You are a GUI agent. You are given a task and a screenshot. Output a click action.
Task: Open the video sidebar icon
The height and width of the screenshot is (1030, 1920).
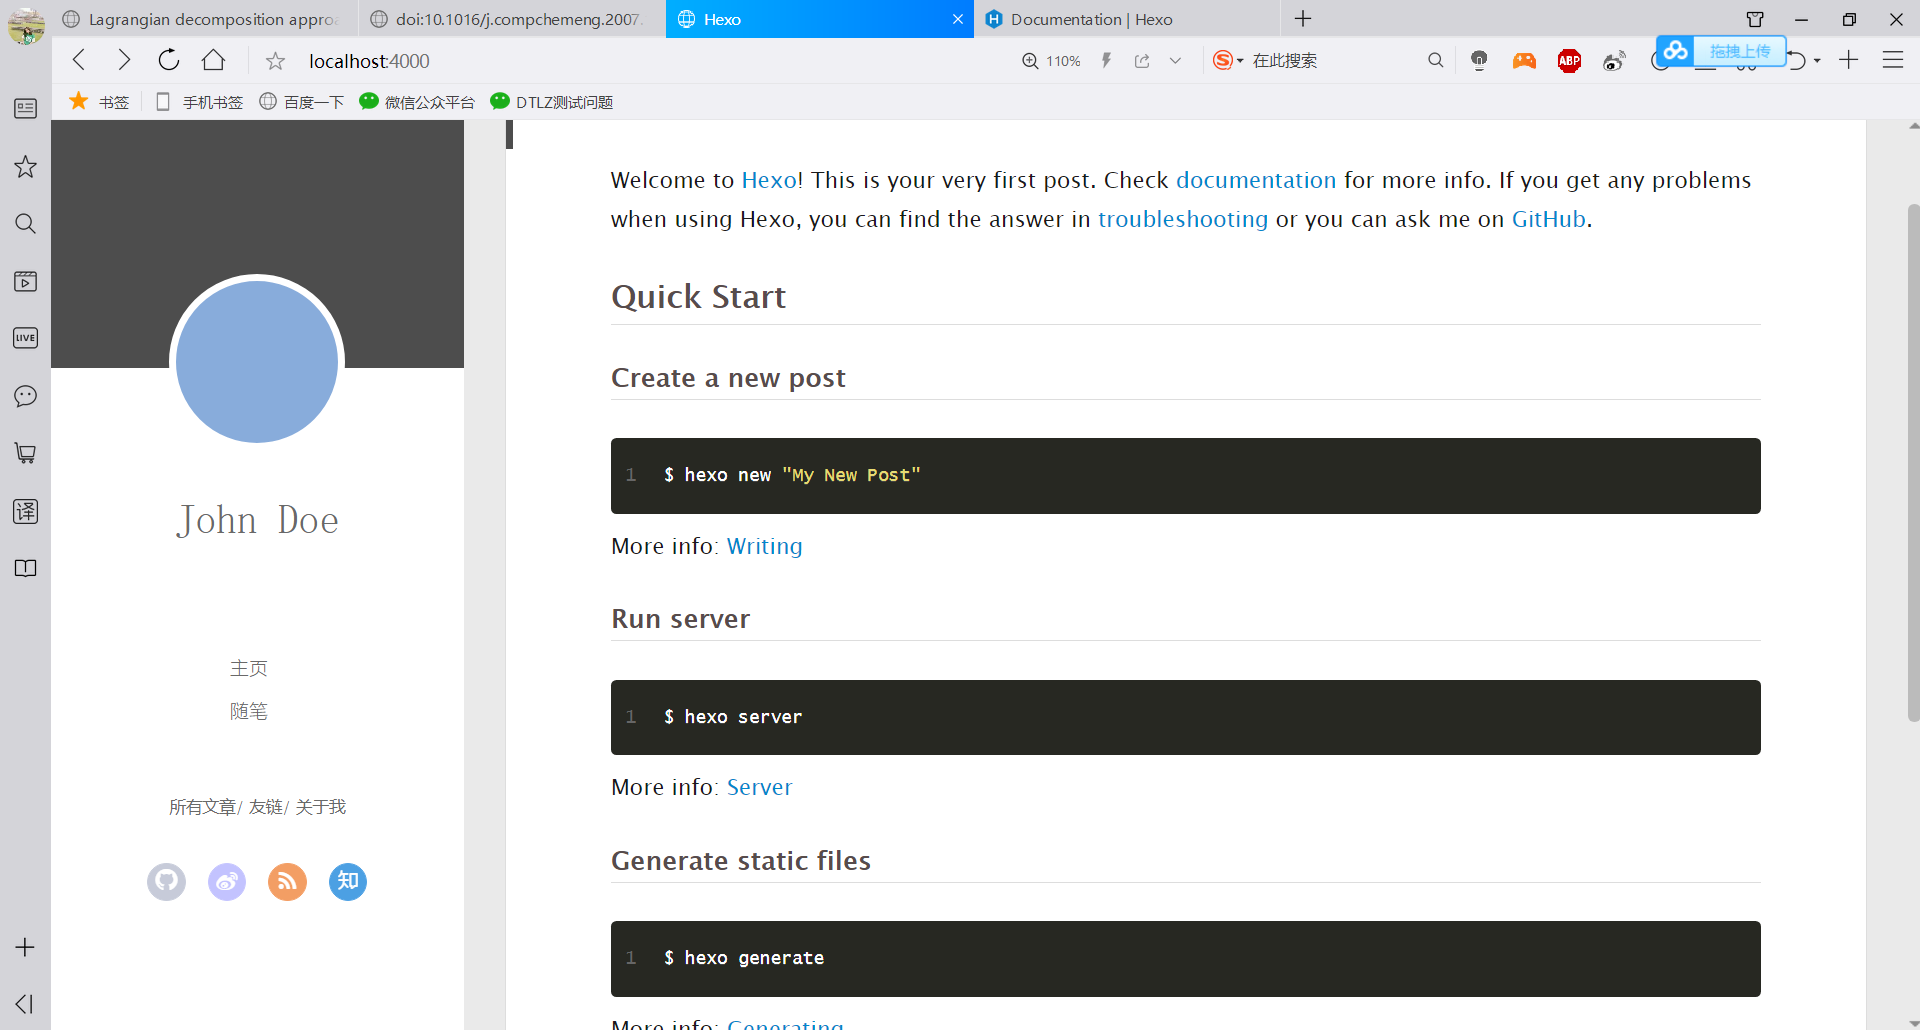[x=26, y=281]
